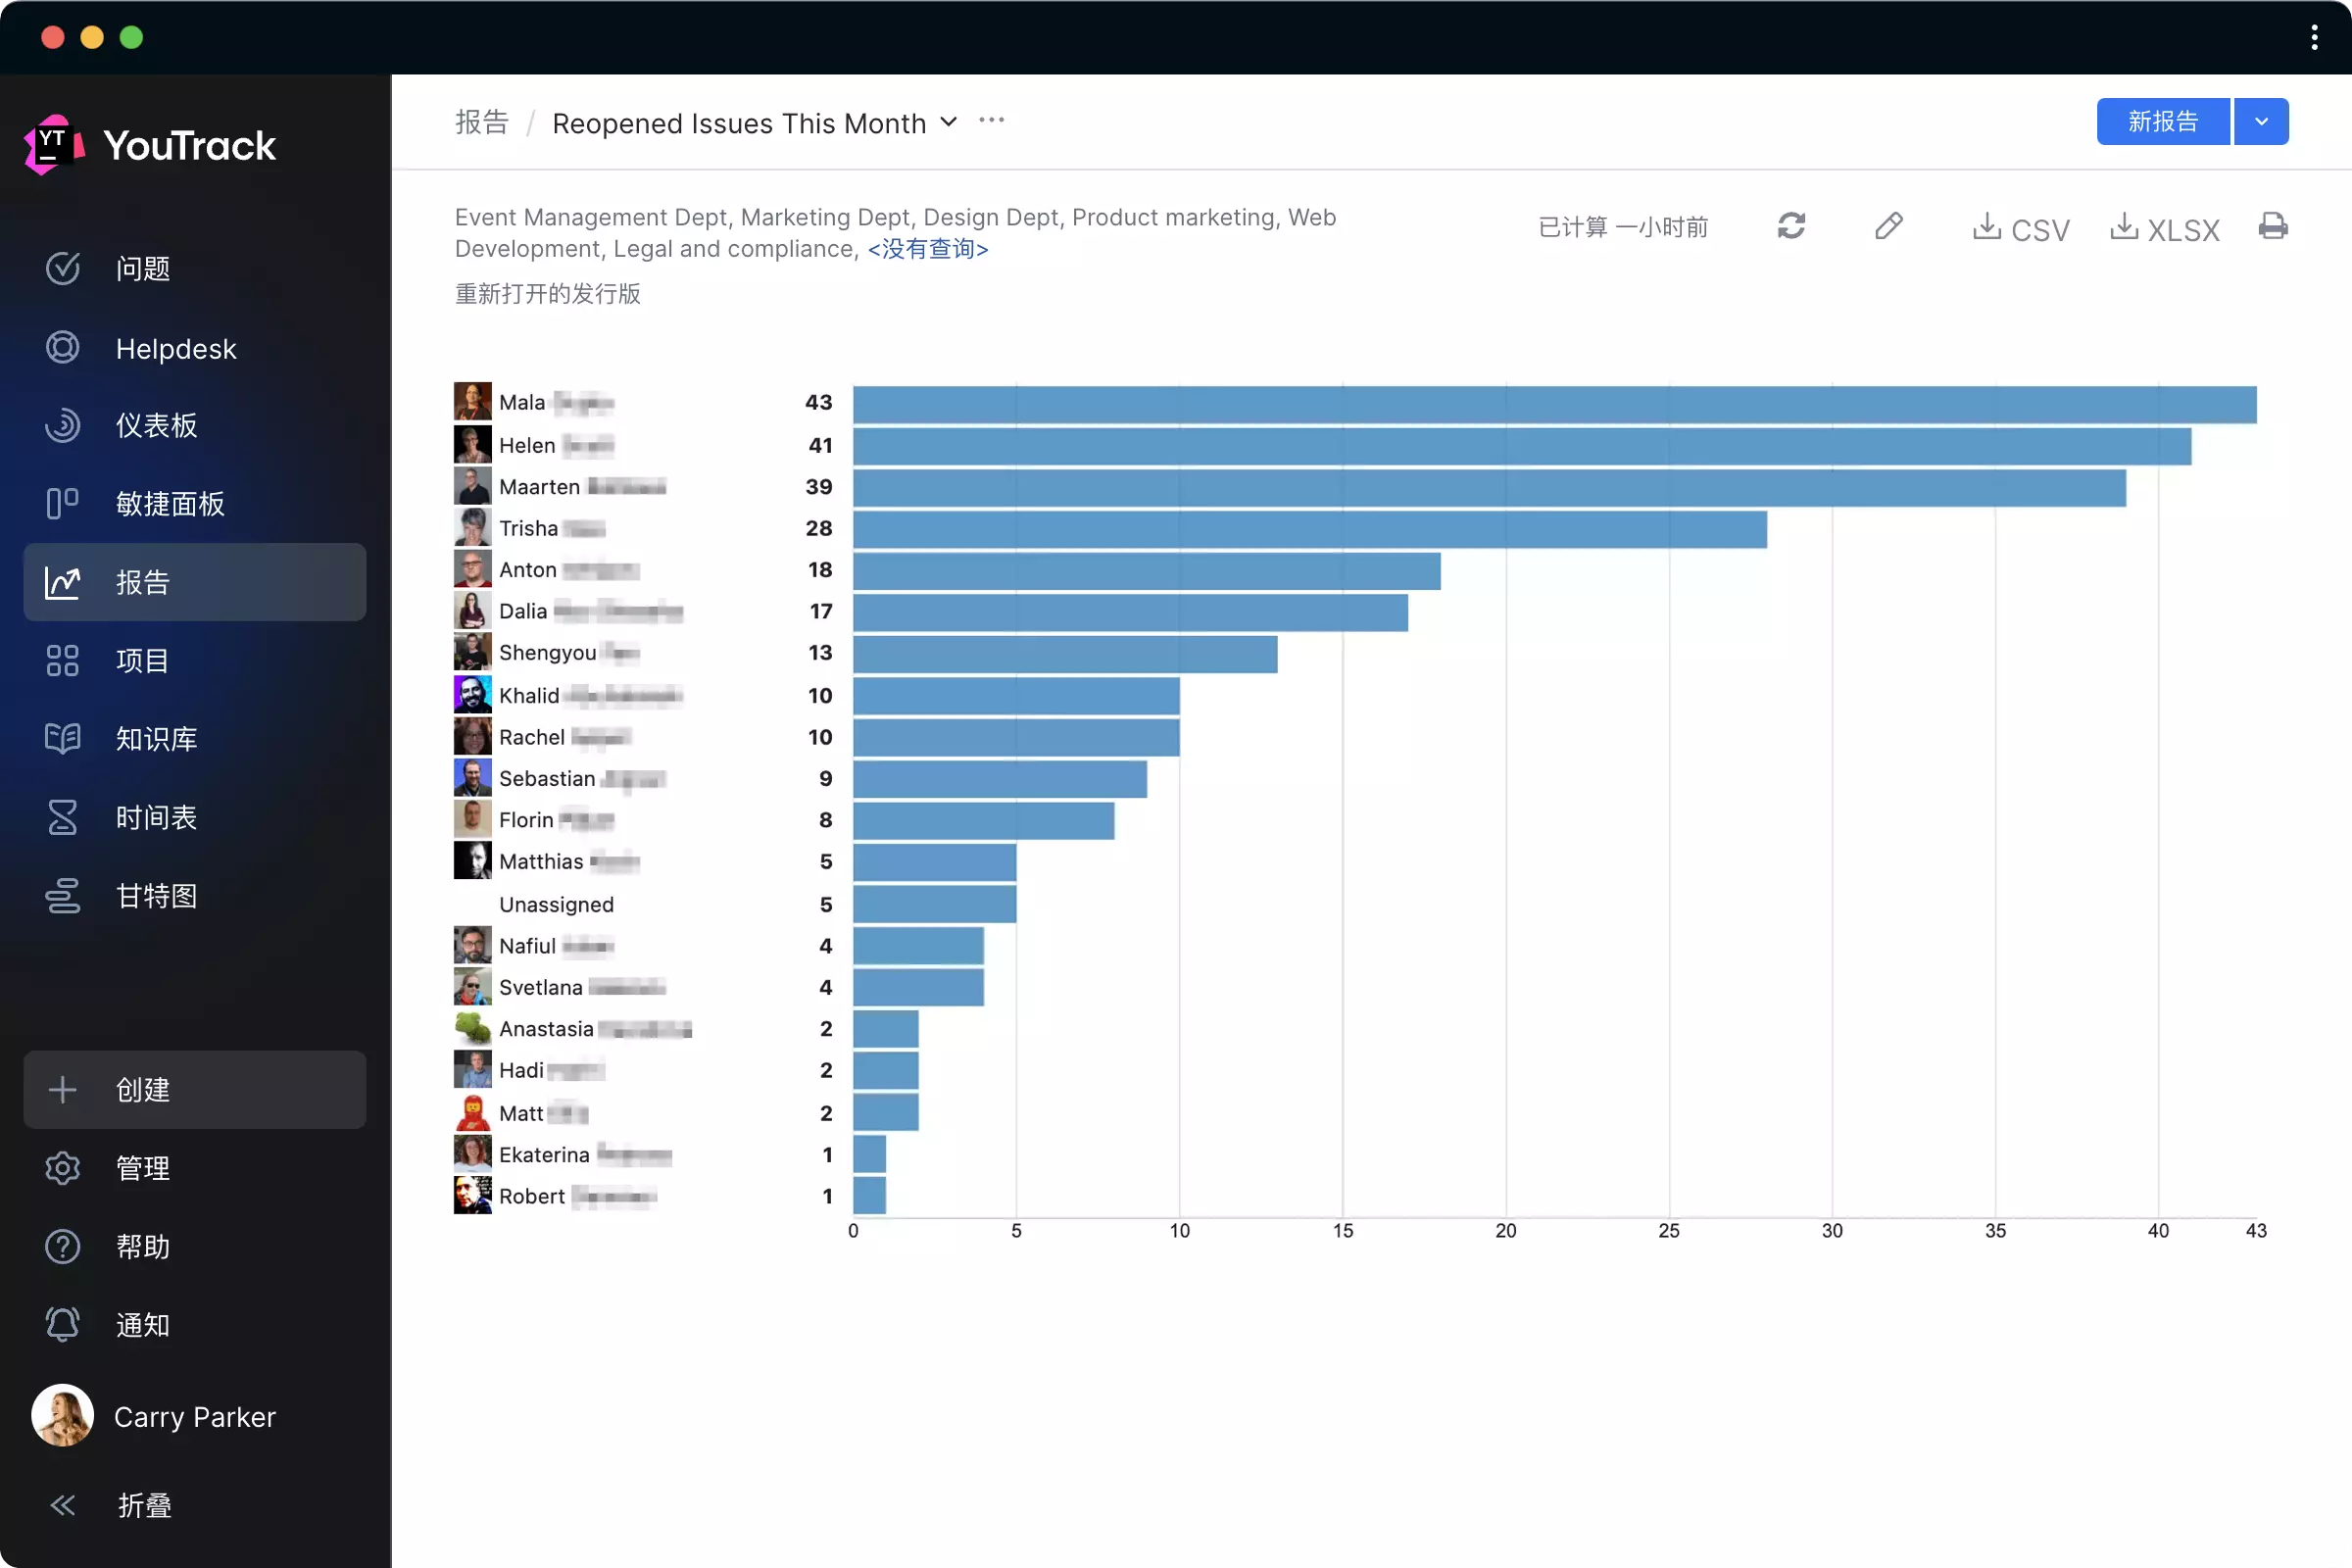Click Carry Parker's profile avatar

[x=63, y=1415]
